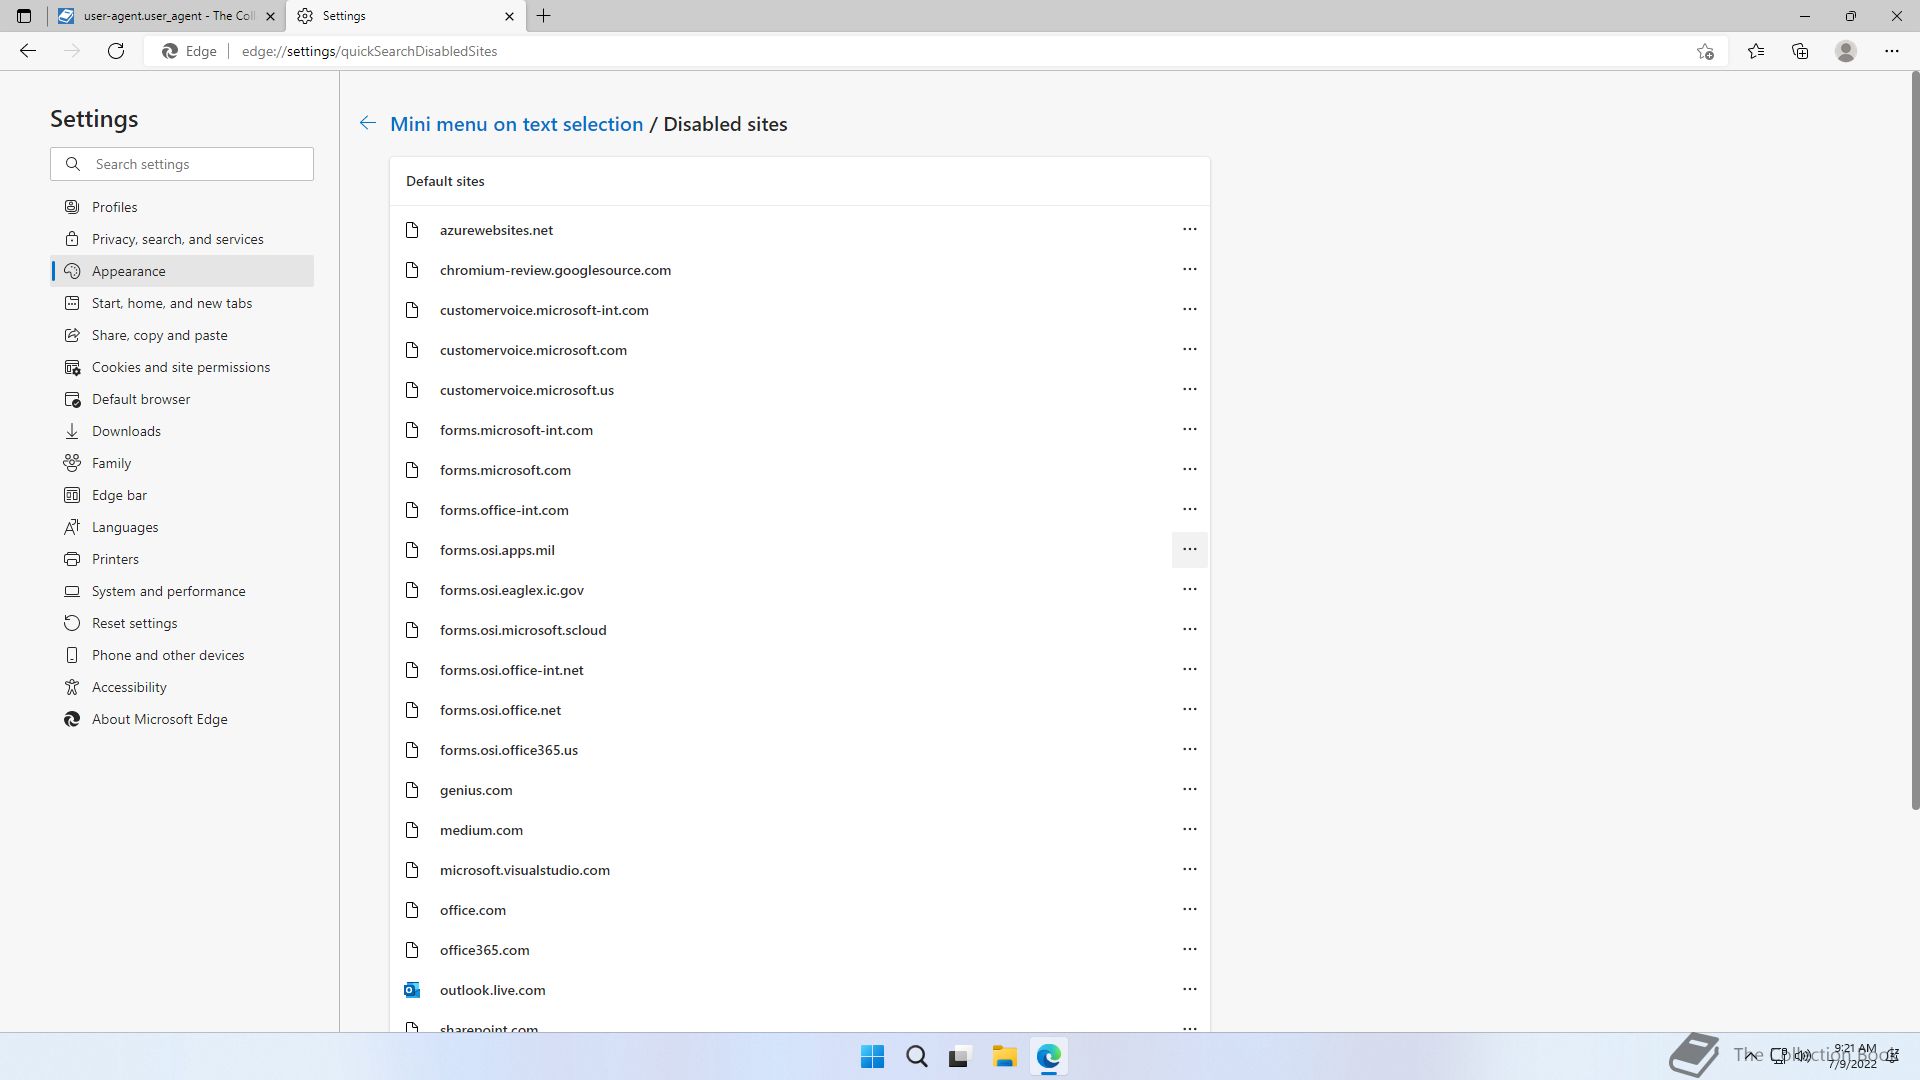The image size is (1920, 1080).
Task: Open Default browser settings section
Action: click(182, 399)
